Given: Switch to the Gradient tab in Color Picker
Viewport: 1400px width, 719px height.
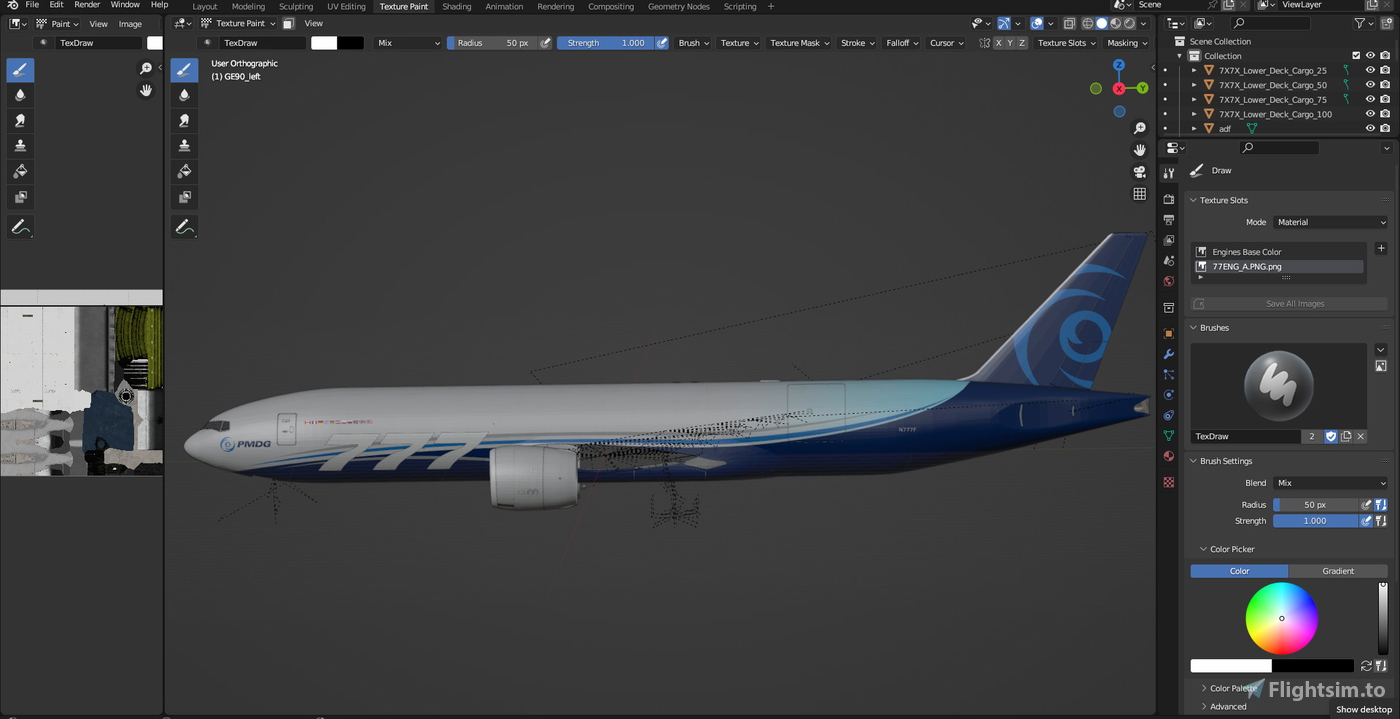Looking at the screenshot, I should [1338, 570].
